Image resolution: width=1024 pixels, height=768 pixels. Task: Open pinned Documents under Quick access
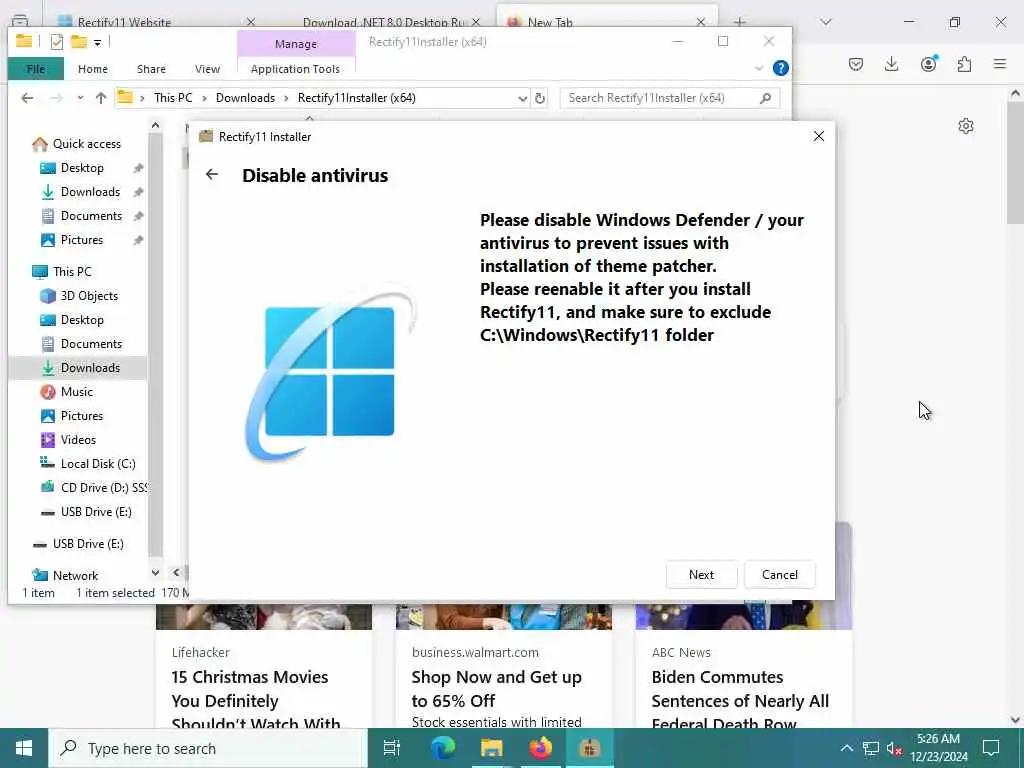pos(91,216)
